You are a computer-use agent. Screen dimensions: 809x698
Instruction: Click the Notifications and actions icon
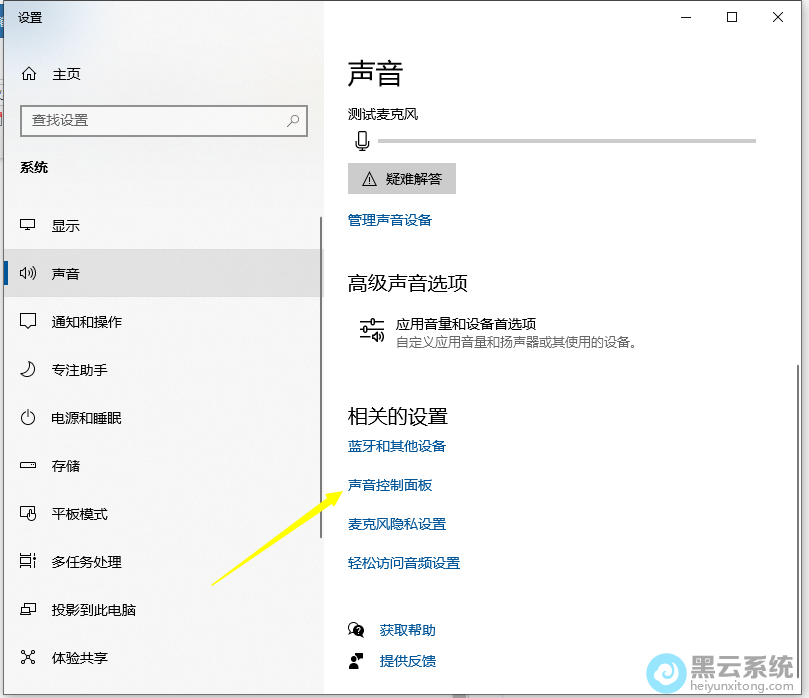pyautogui.click(x=29, y=322)
